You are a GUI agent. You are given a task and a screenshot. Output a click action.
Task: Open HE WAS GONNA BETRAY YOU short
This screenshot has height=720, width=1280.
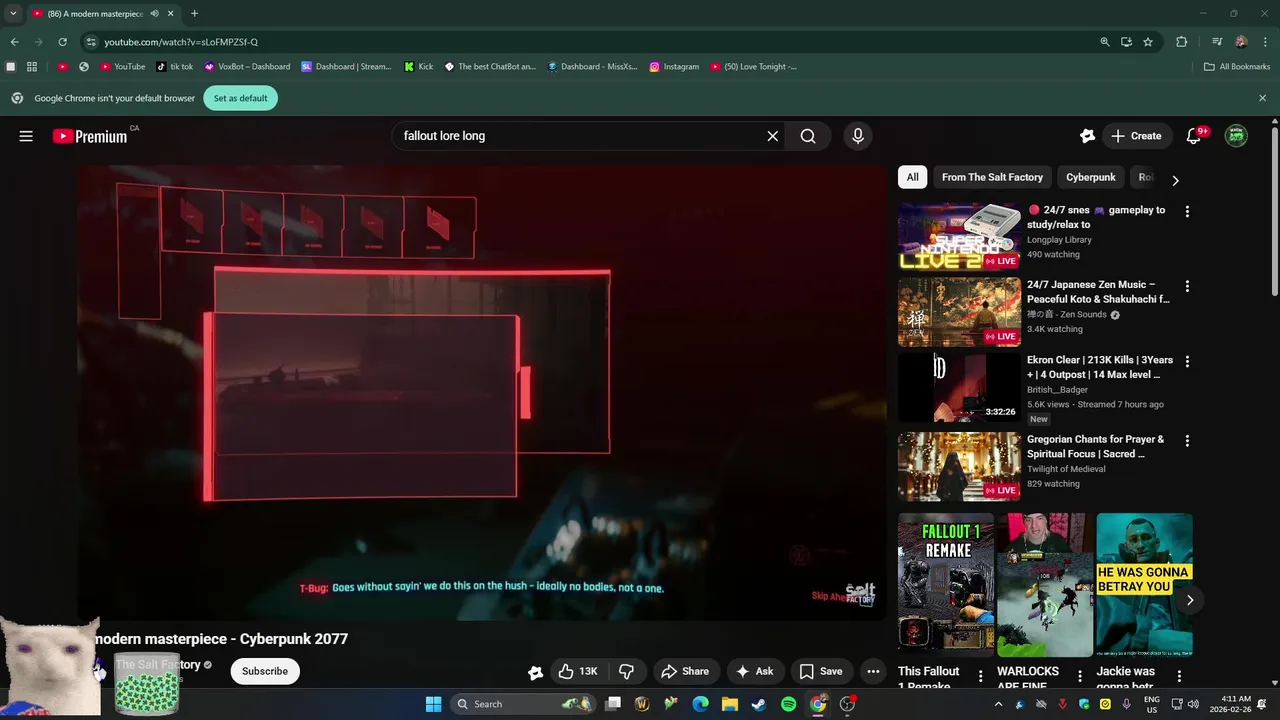coord(1144,585)
